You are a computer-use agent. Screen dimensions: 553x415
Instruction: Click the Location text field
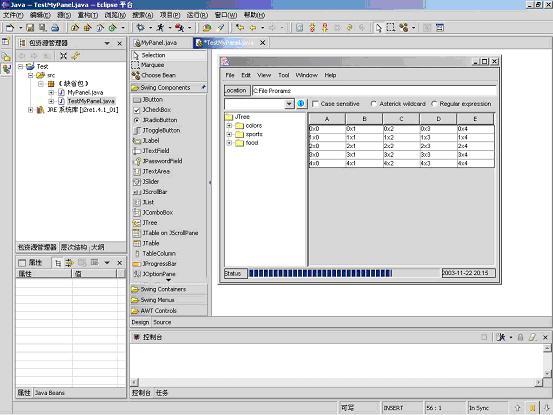click(374, 91)
